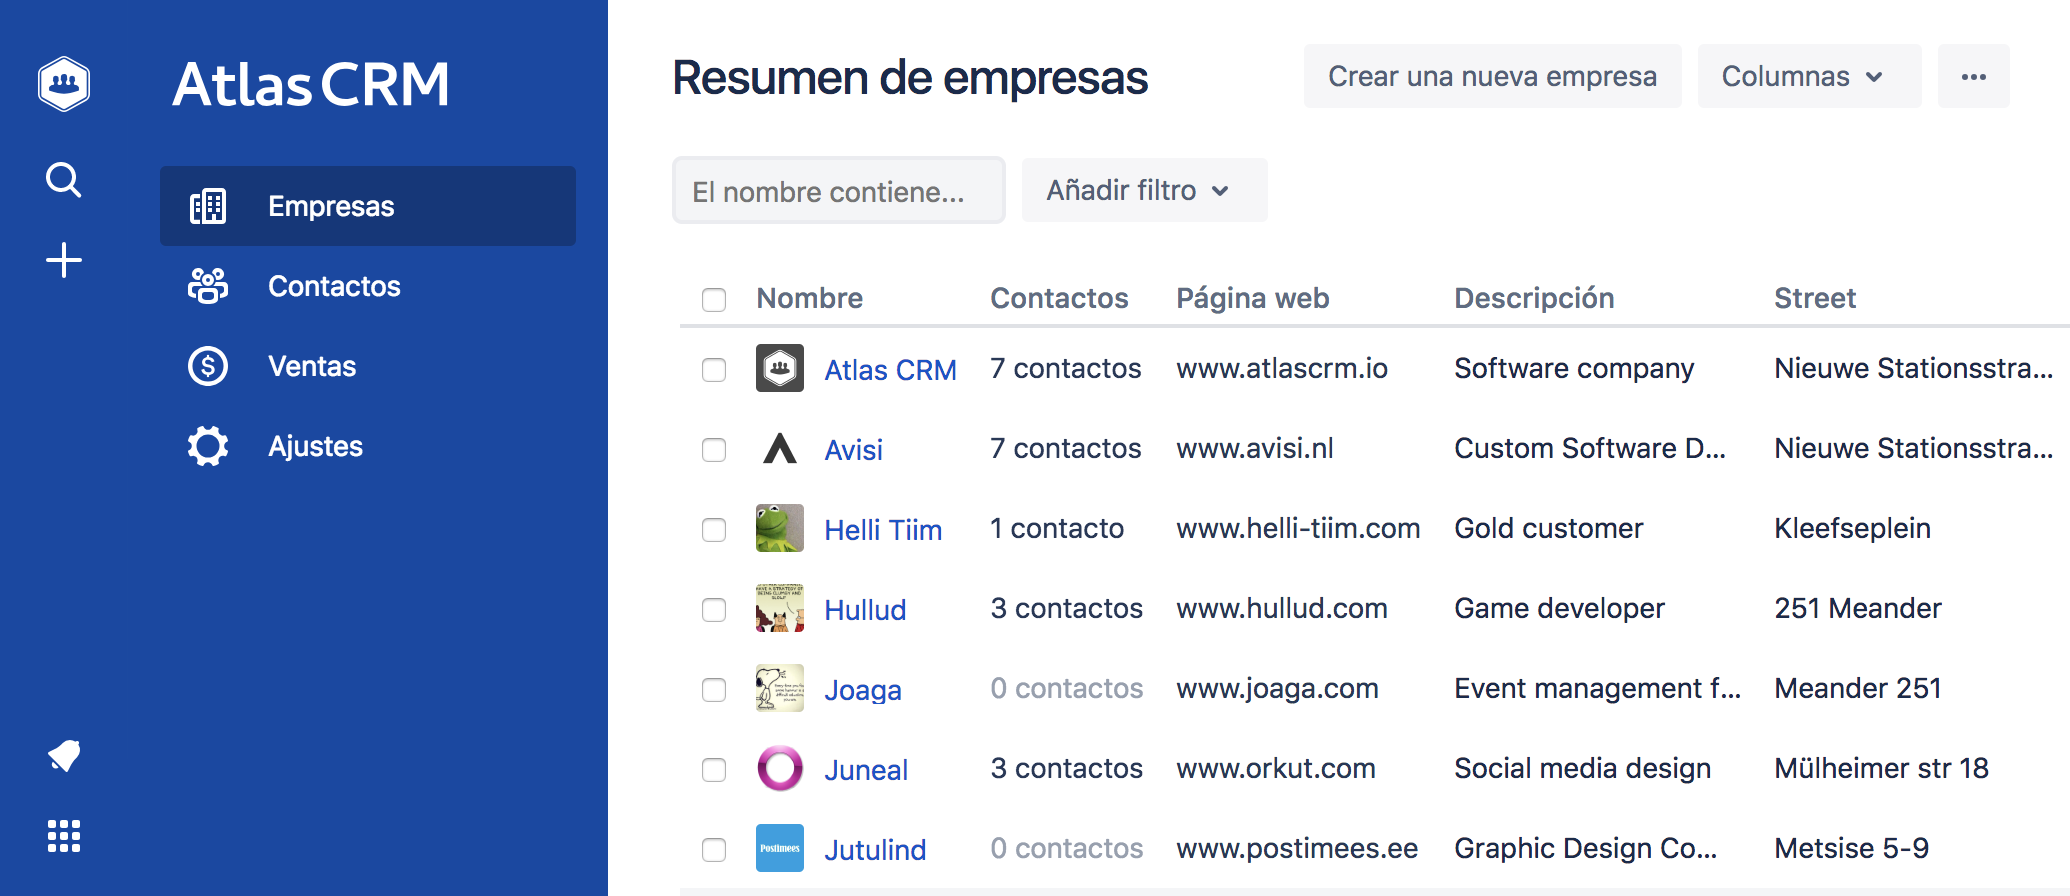Click the Jutulind Postimees logo
2070x896 pixels.
[x=780, y=848]
